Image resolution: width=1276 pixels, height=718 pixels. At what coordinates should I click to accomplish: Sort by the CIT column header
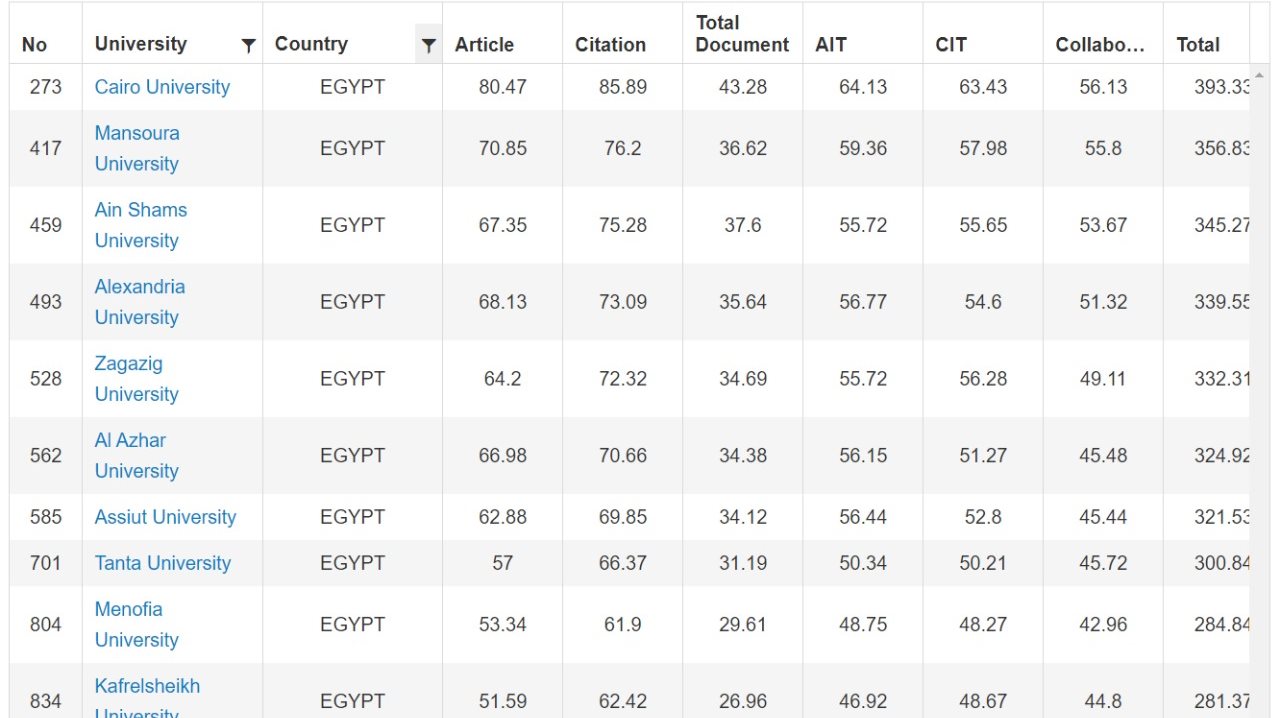(951, 45)
